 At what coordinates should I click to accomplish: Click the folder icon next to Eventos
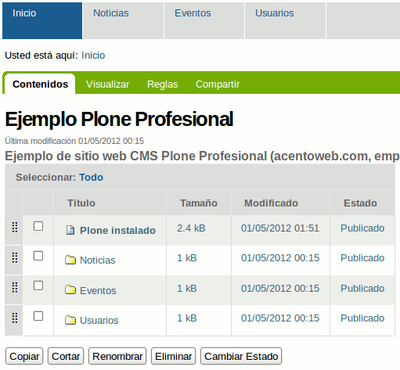coord(70,290)
